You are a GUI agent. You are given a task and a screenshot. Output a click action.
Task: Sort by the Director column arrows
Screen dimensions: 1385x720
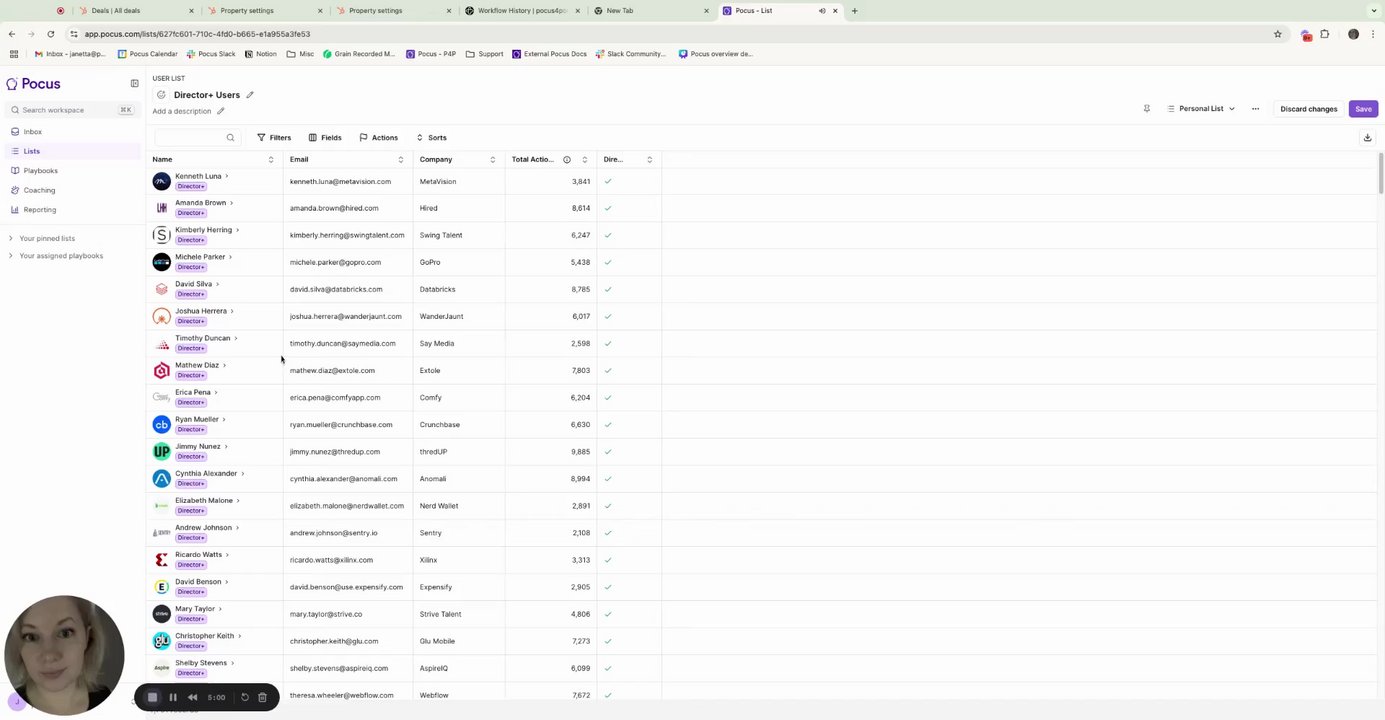coord(649,160)
